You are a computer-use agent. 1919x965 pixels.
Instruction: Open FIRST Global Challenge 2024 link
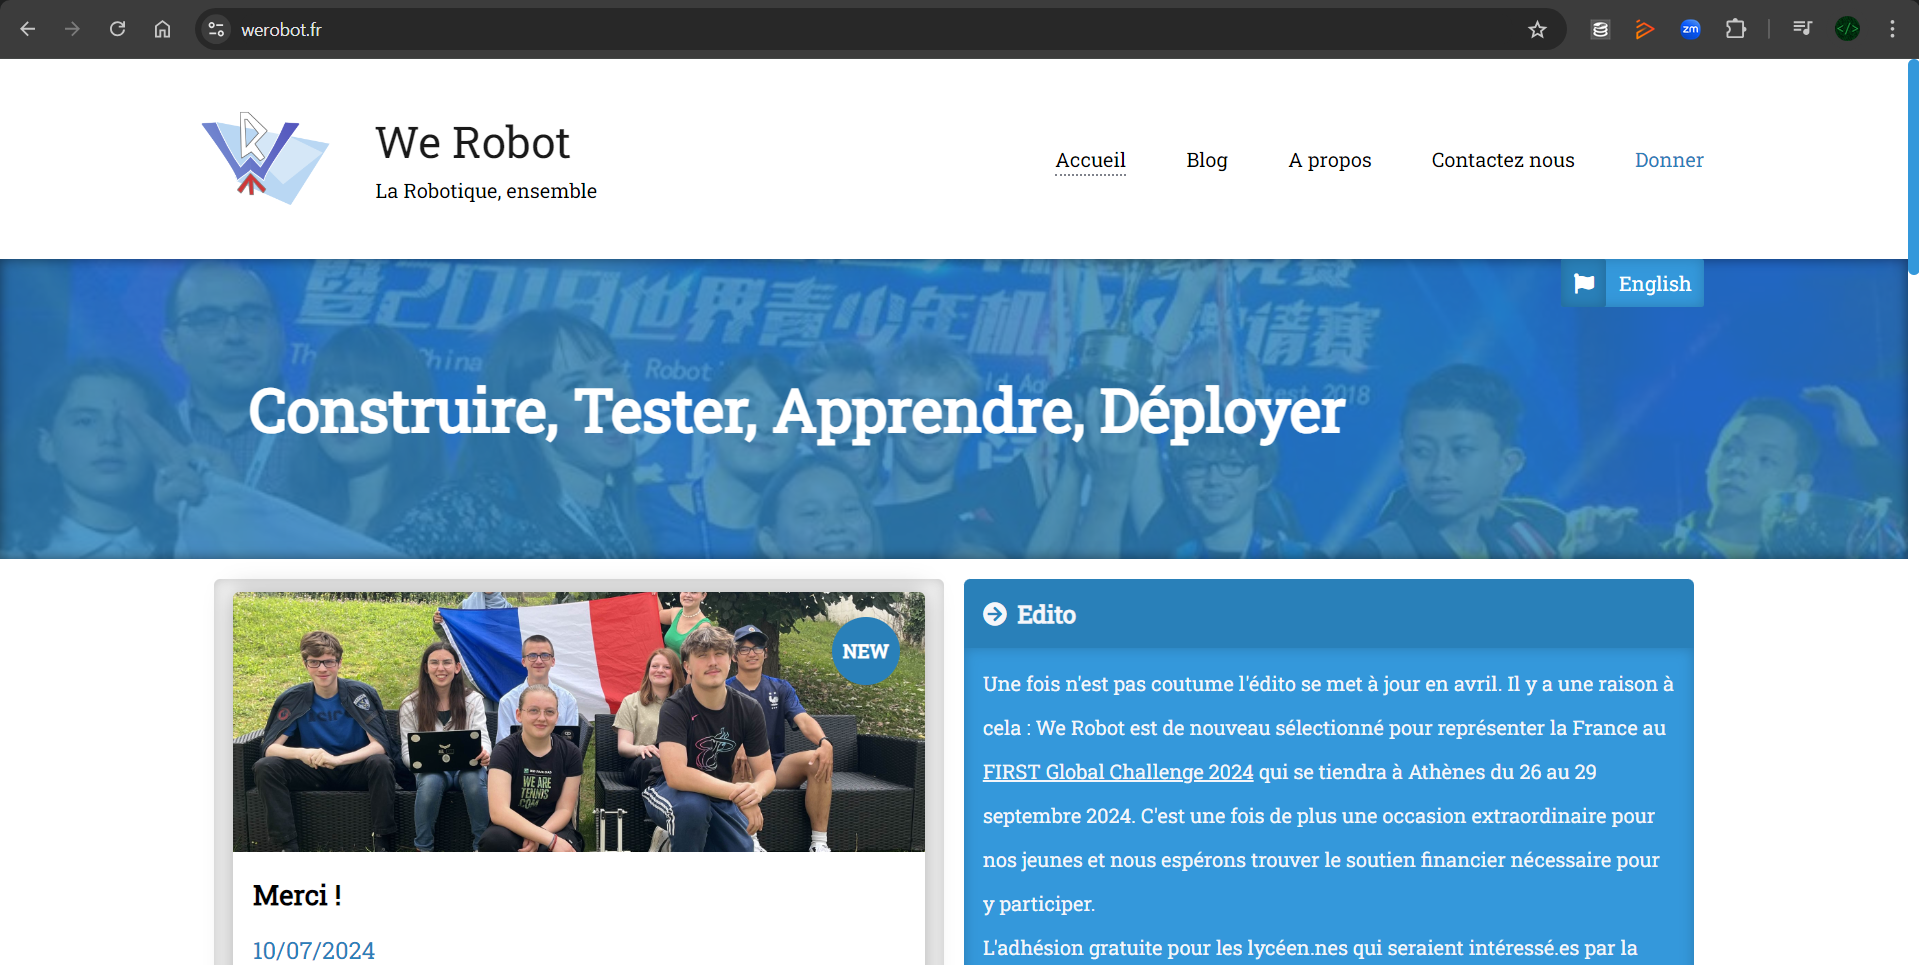[1117, 772]
